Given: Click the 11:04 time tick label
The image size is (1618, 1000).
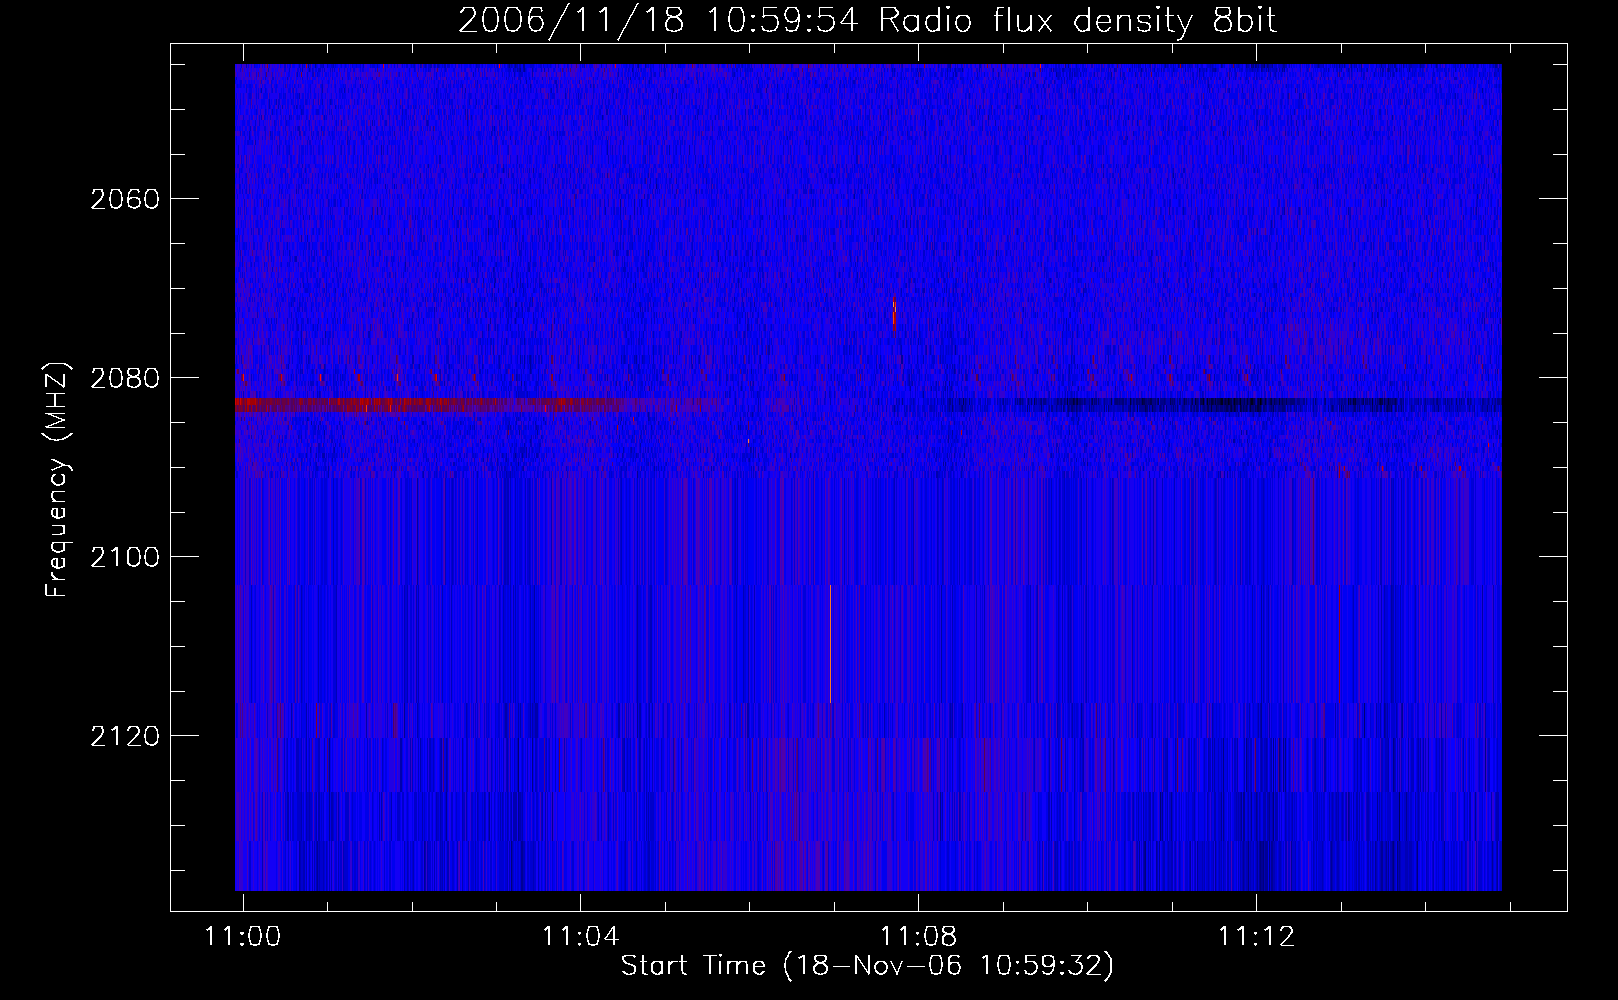Looking at the screenshot, I should [580, 936].
